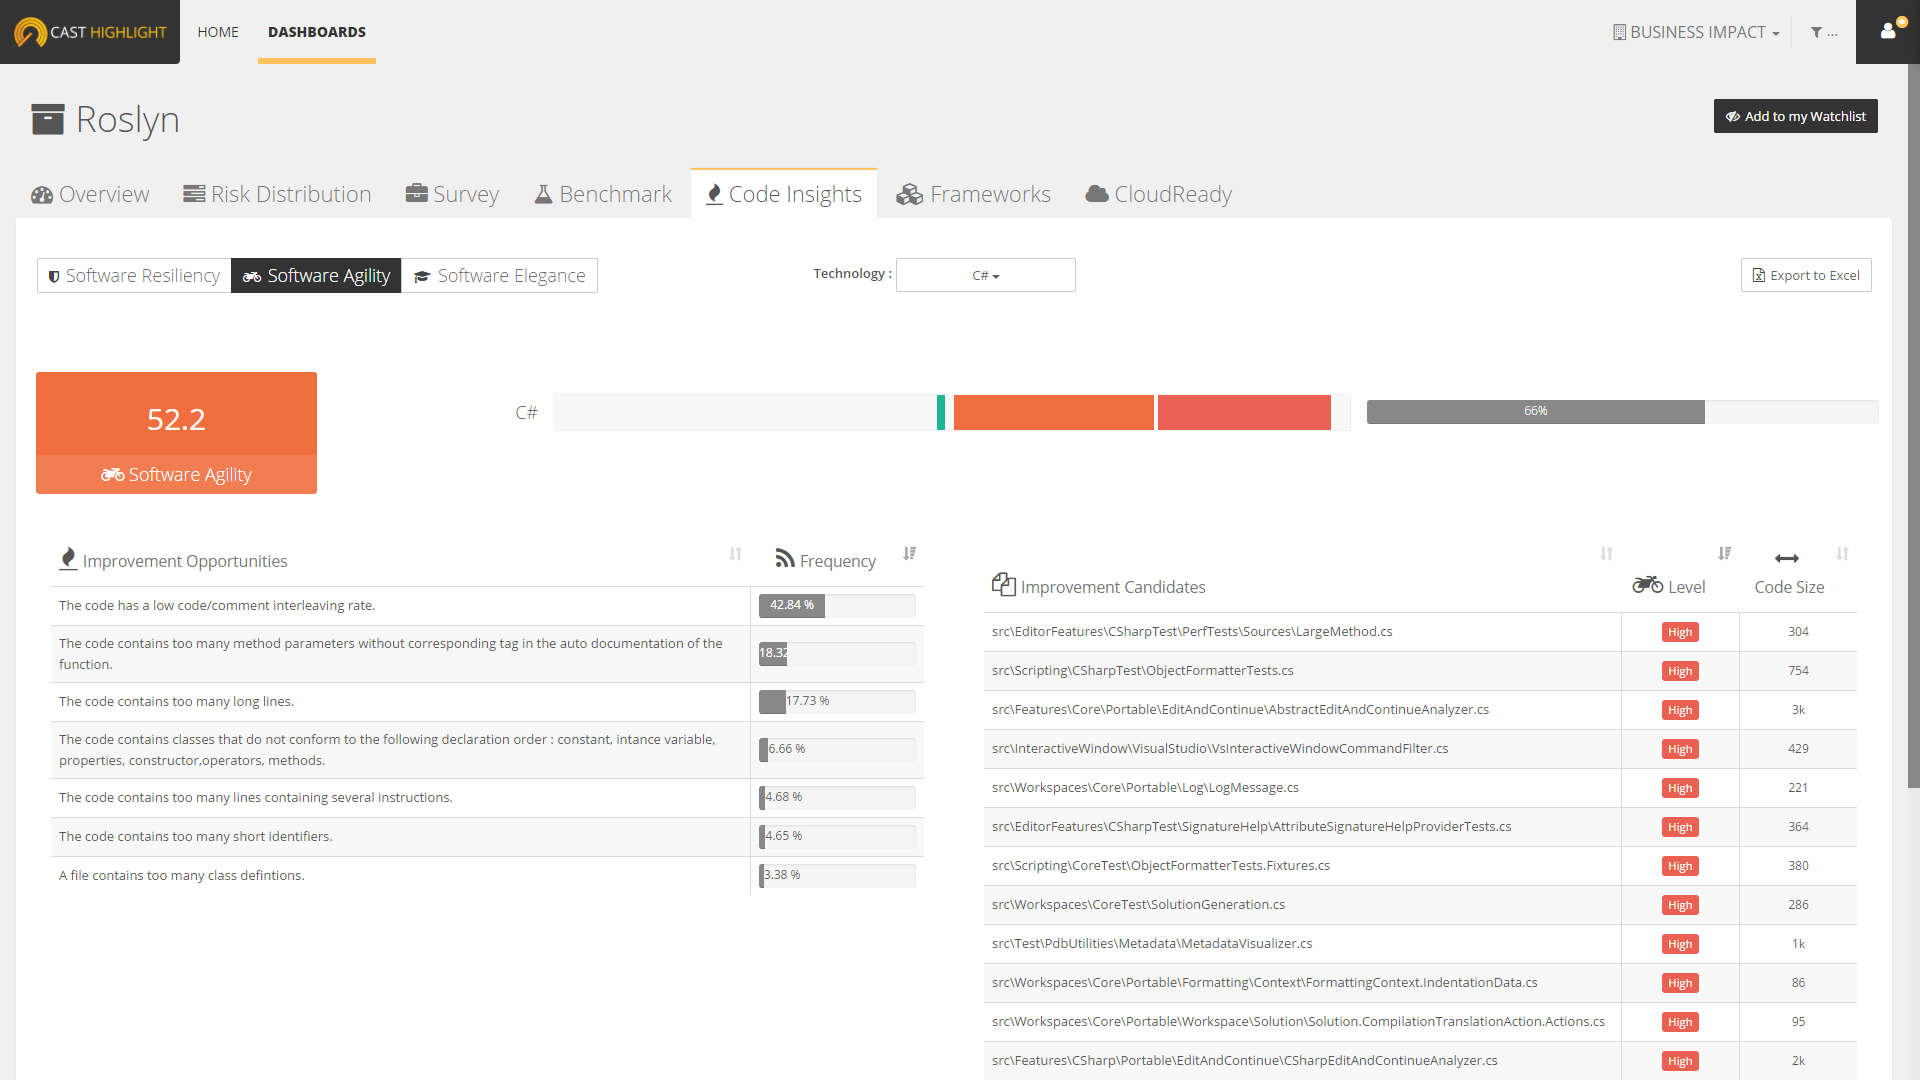
Task: Click the orange segment of C# bar
Action: click(x=1053, y=412)
